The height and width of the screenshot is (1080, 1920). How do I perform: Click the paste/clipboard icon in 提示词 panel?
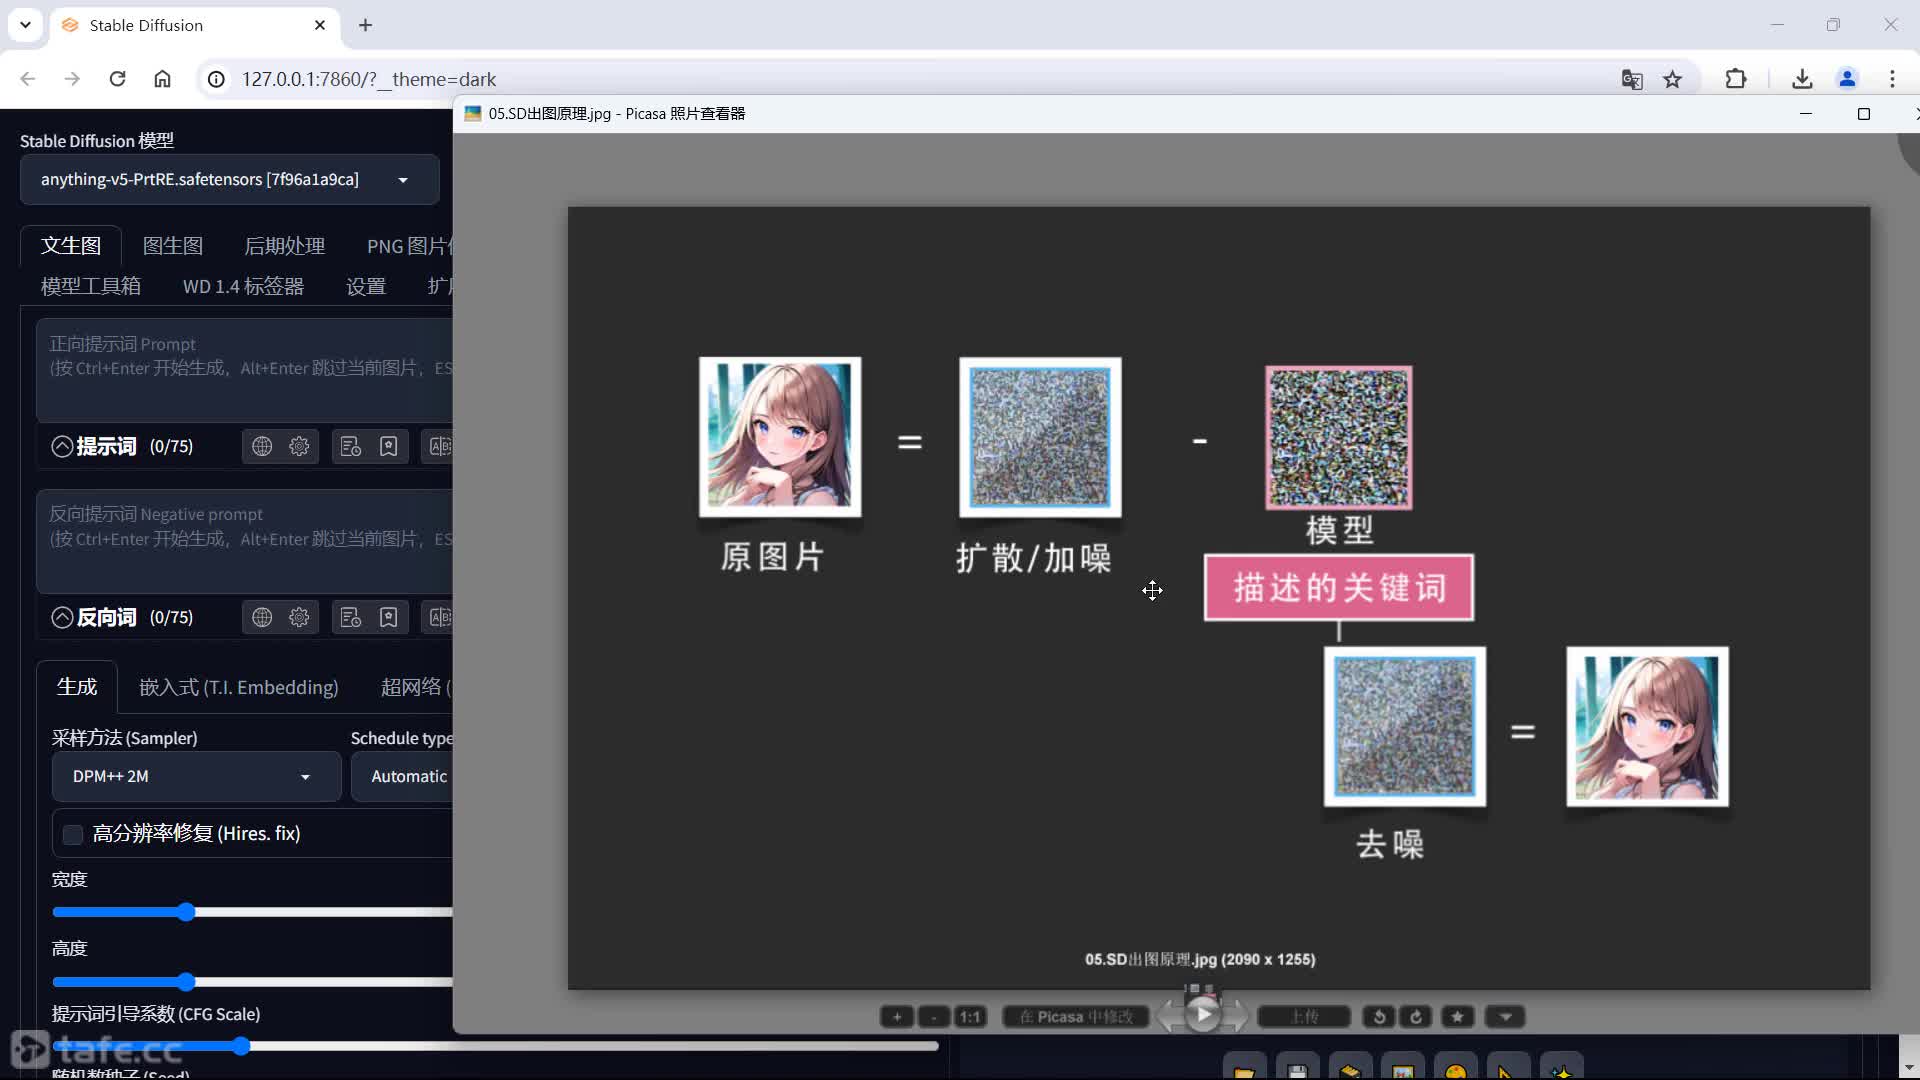349,447
